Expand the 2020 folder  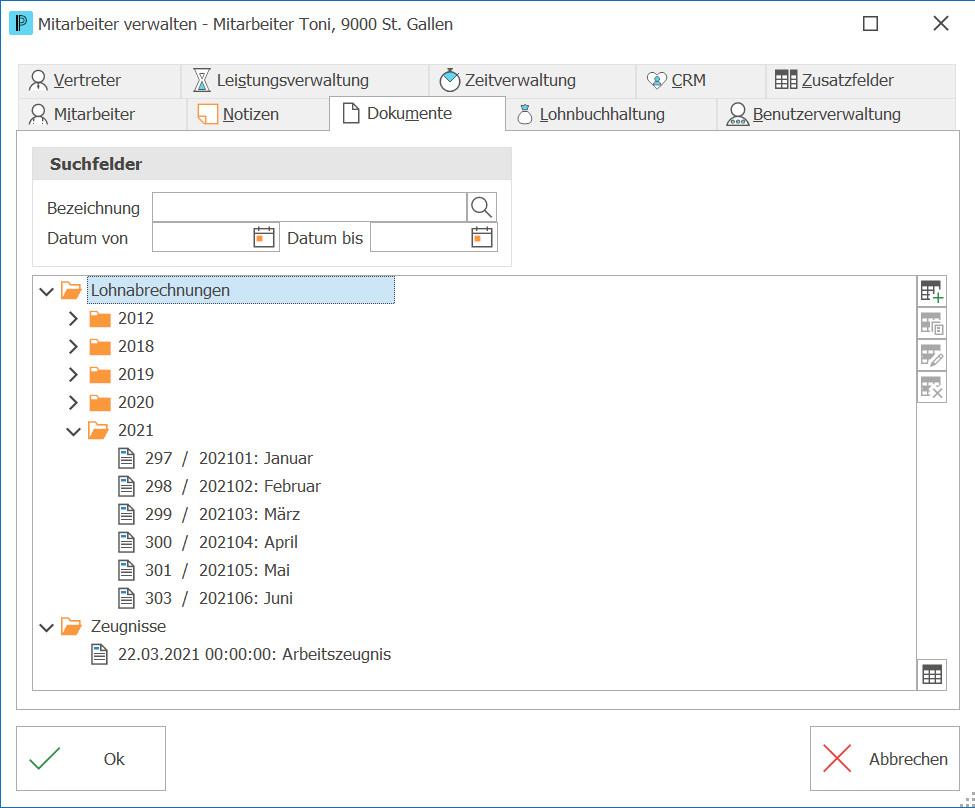[x=73, y=402]
